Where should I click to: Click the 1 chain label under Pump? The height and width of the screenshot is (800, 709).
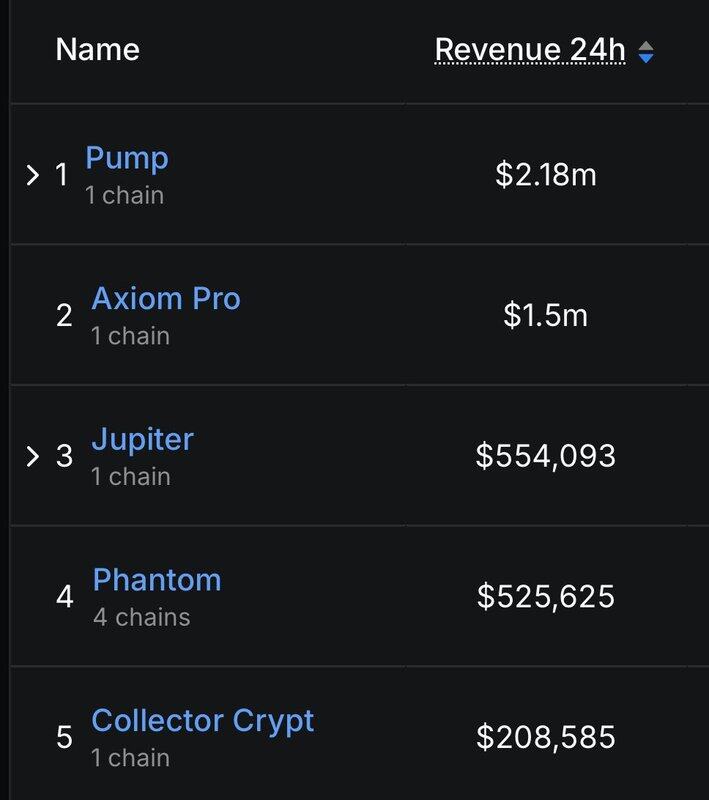125,195
